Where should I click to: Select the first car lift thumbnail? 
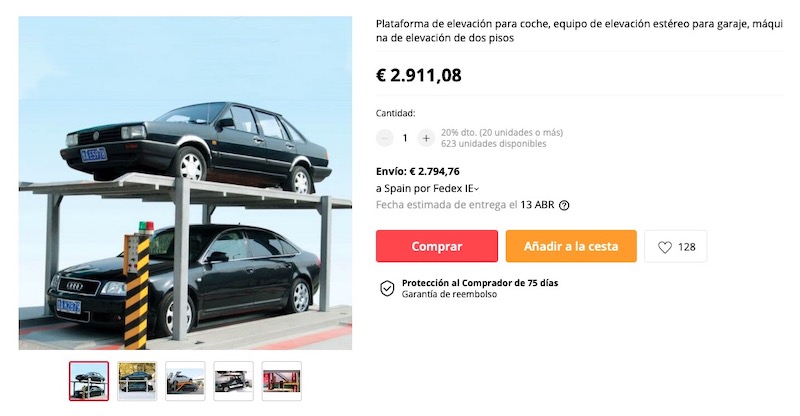click(89, 381)
